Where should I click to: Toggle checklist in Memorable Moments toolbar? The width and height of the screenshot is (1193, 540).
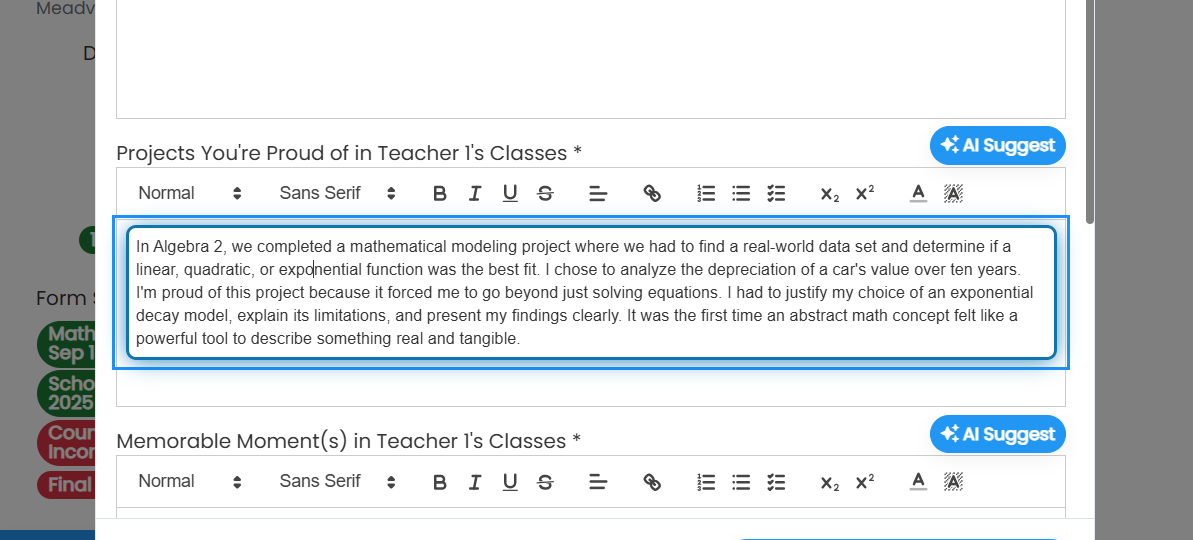776,481
